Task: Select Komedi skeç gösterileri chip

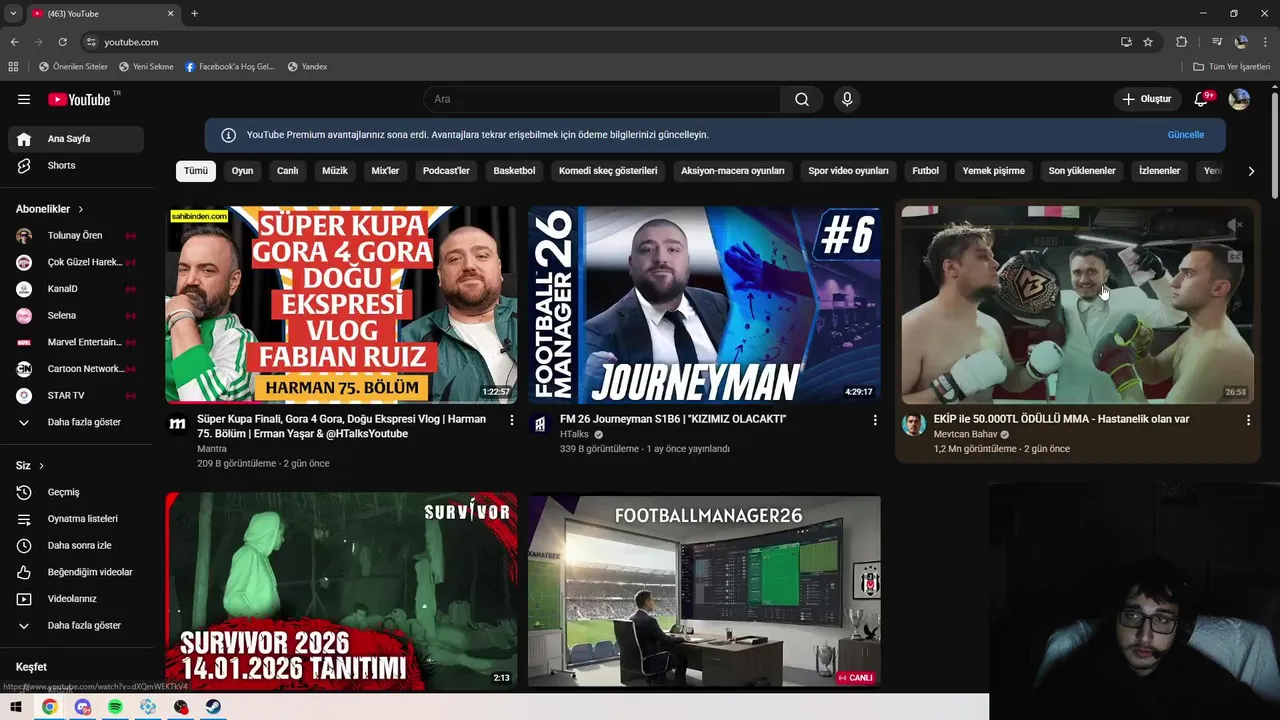Action: [608, 171]
